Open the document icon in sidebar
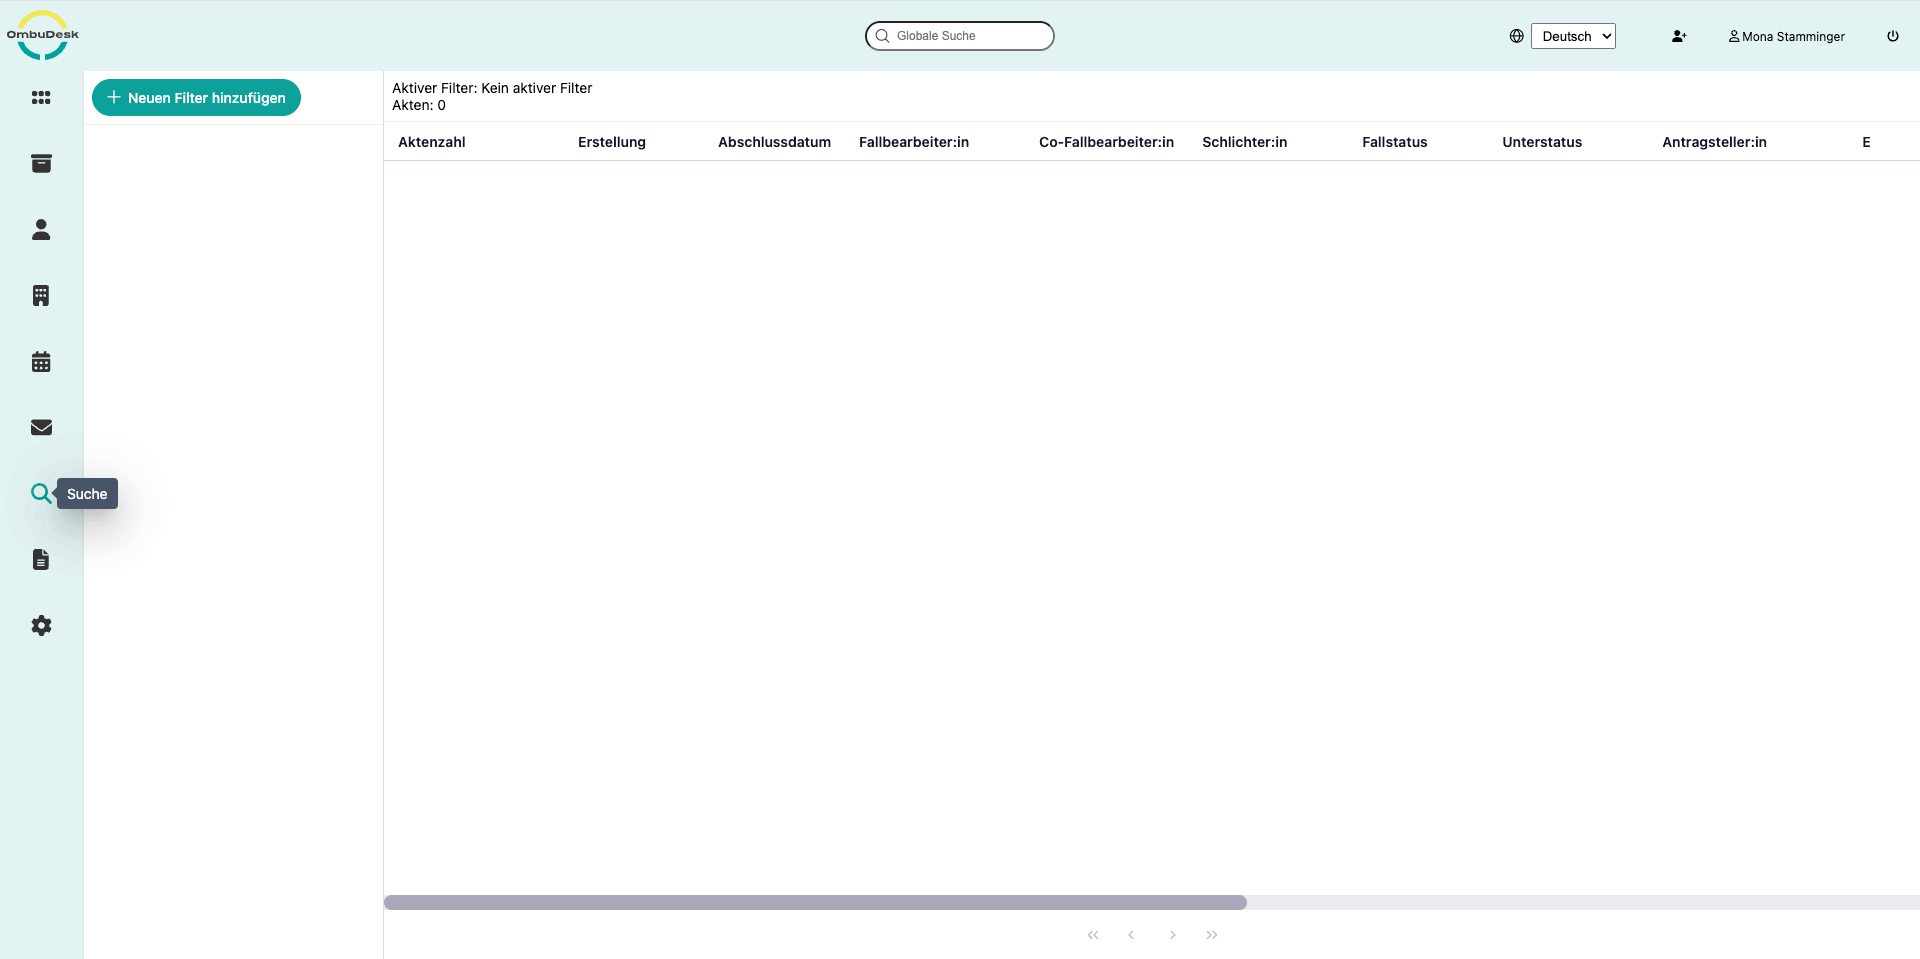Screen dimensions: 1920x959 click(41, 560)
